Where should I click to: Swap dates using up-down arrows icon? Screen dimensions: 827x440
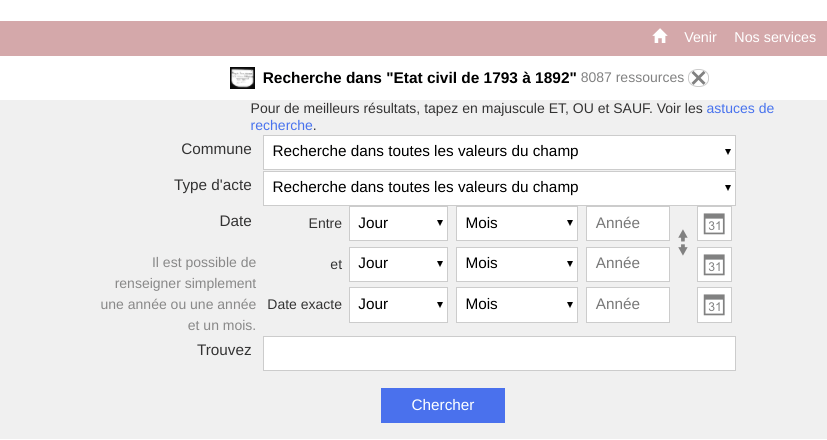pyautogui.click(x=683, y=243)
